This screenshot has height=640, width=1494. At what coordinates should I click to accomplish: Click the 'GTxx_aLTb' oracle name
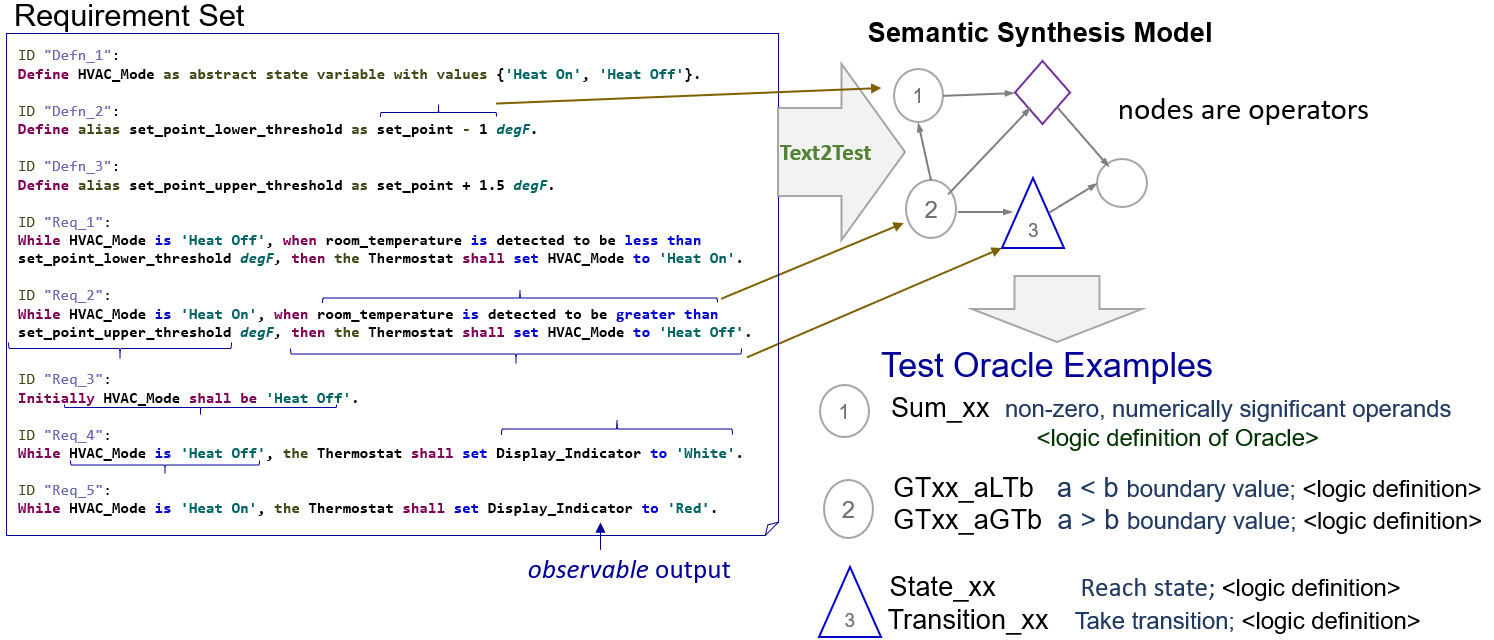(969, 490)
